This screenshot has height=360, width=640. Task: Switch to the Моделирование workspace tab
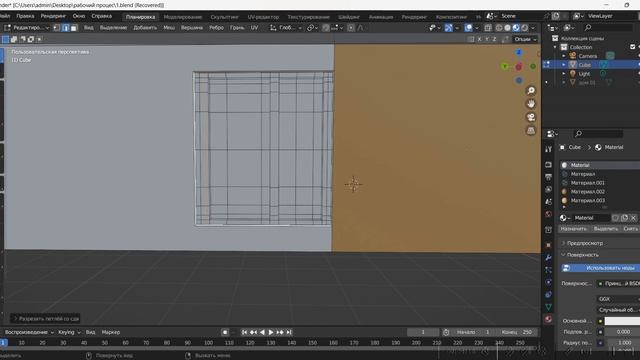pos(183,17)
